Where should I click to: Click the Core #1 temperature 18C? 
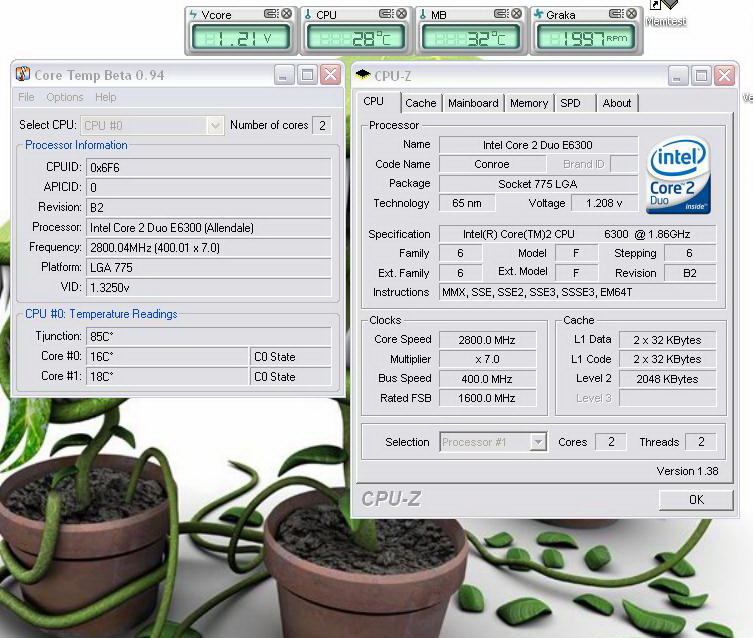[167, 377]
